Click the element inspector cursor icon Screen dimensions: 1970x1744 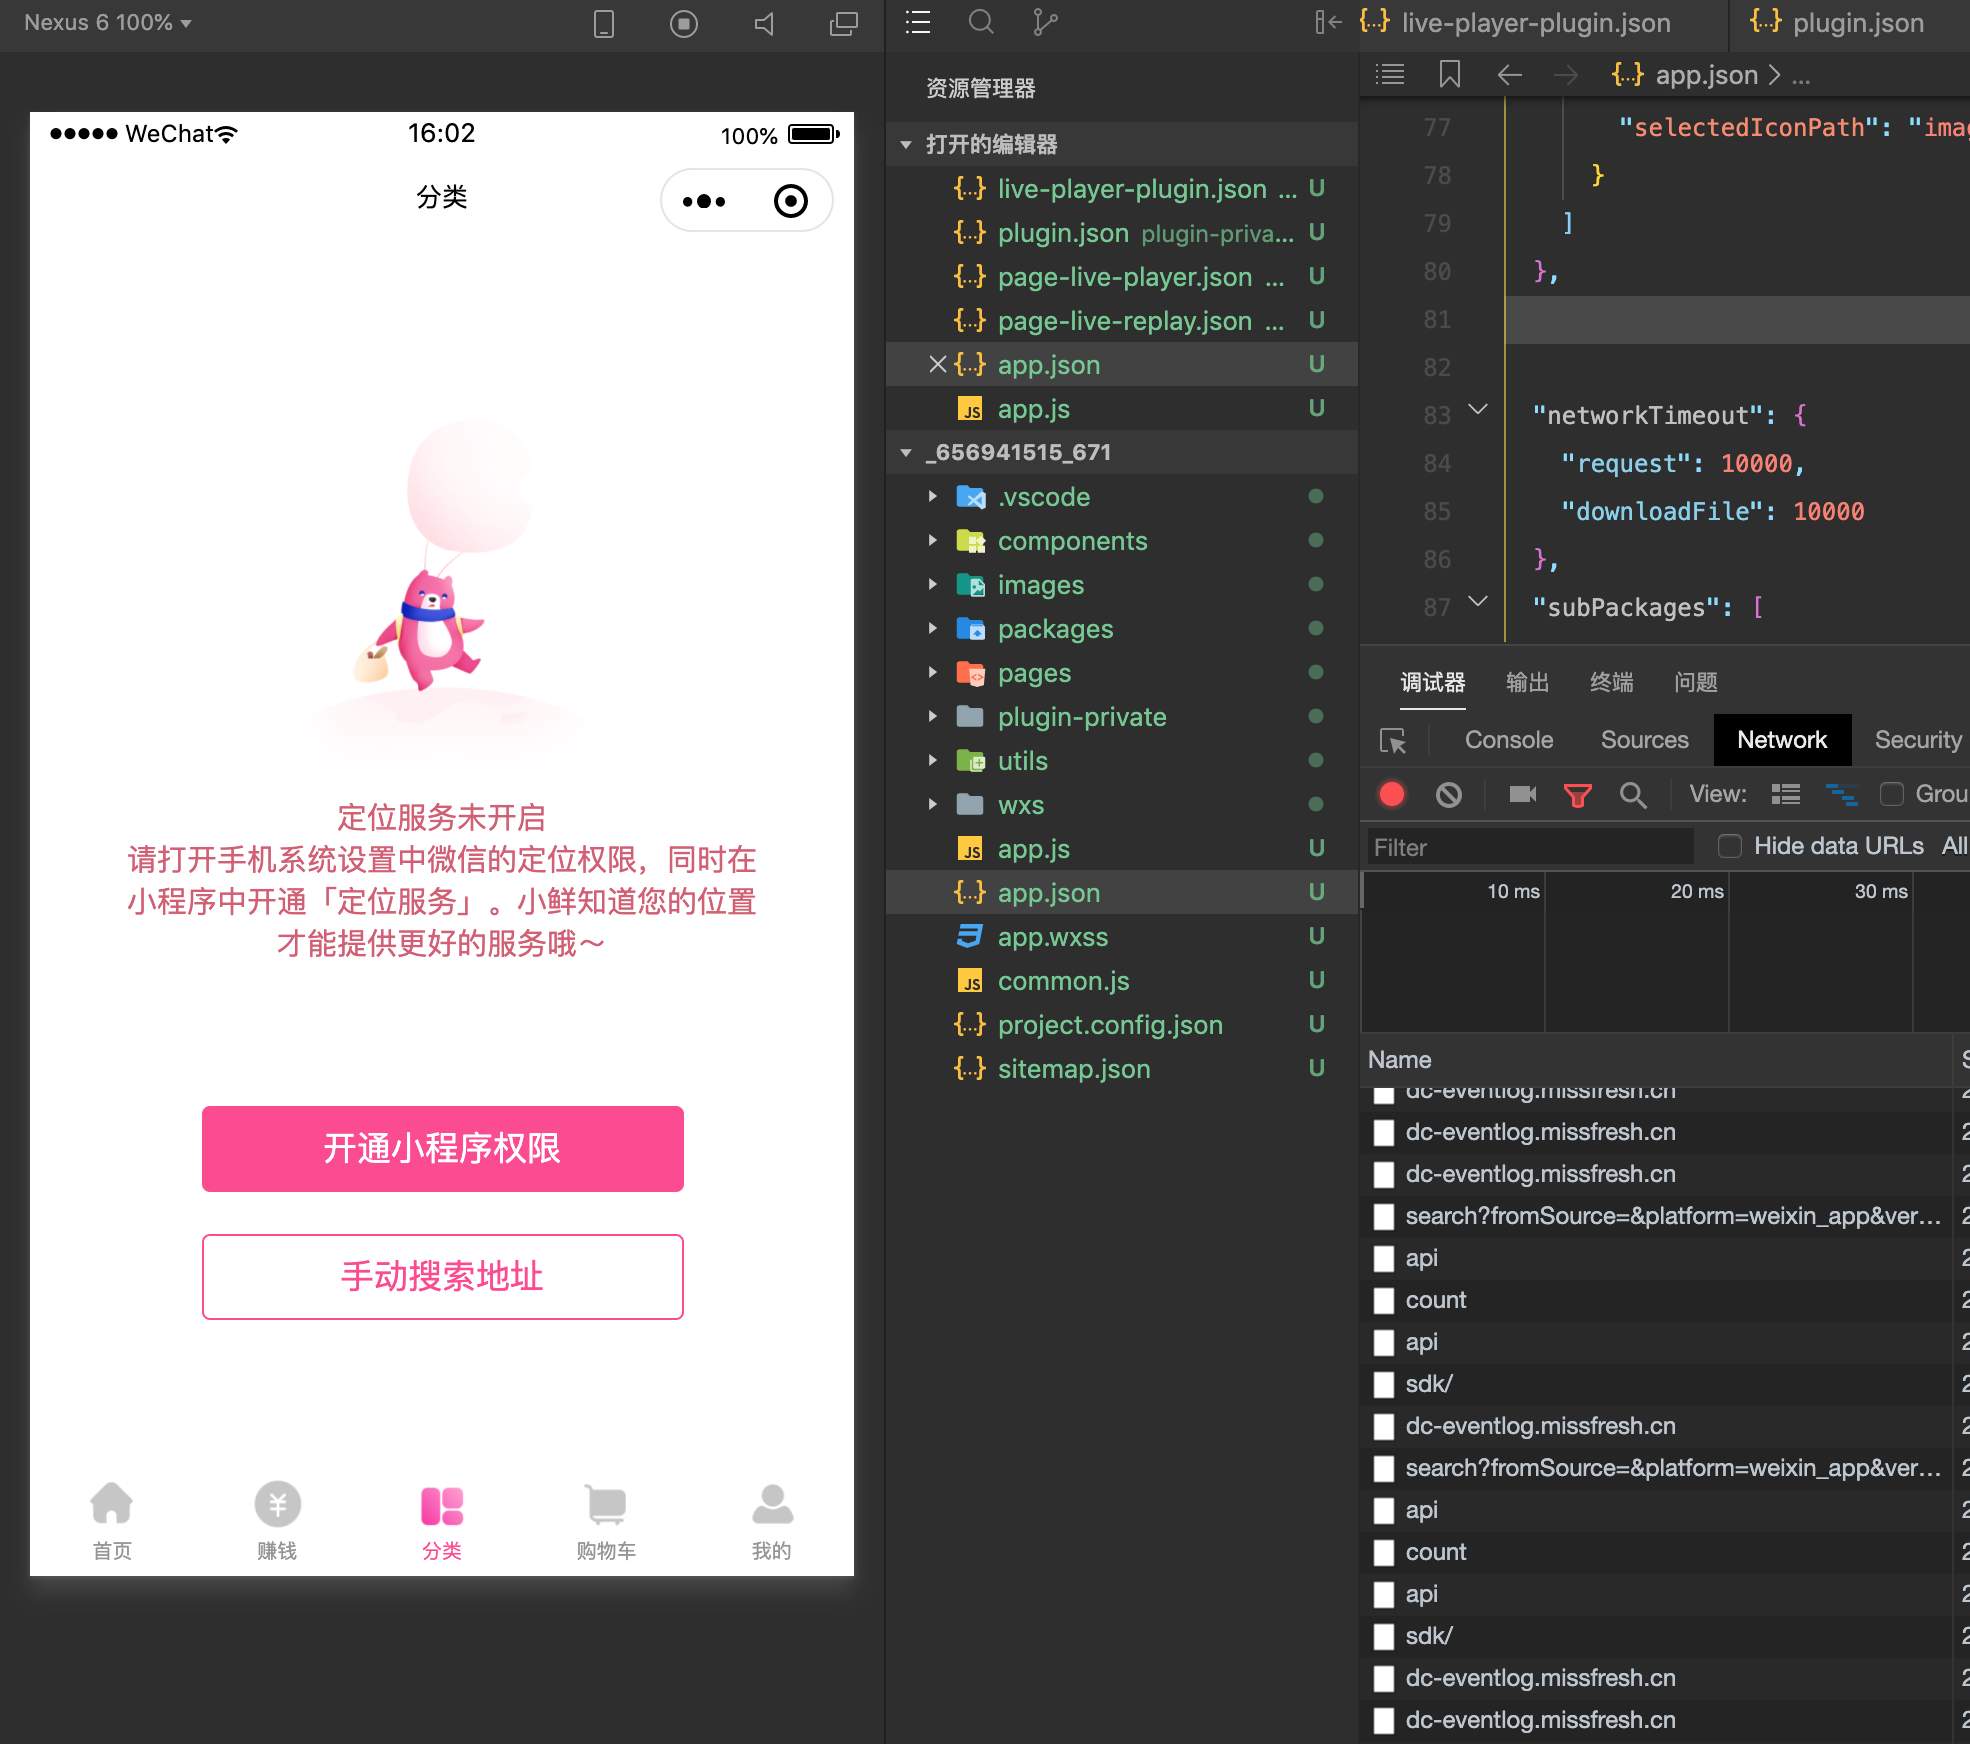(x=1393, y=740)
